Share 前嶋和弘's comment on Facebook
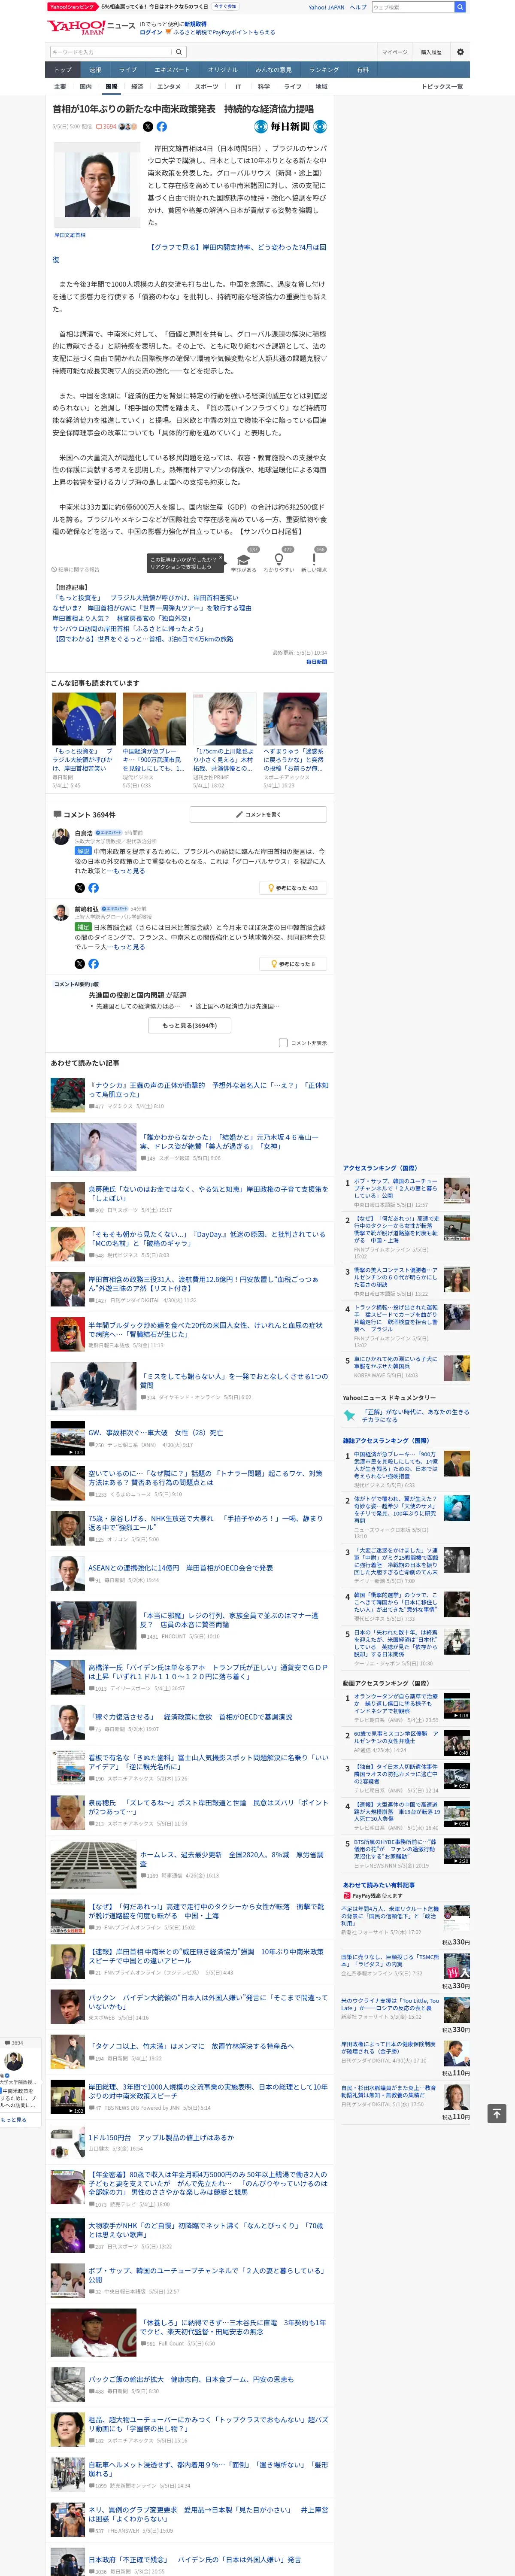The width and height of the screenshot is (515, 2576). pyautogui.click(x=93, y=964)
